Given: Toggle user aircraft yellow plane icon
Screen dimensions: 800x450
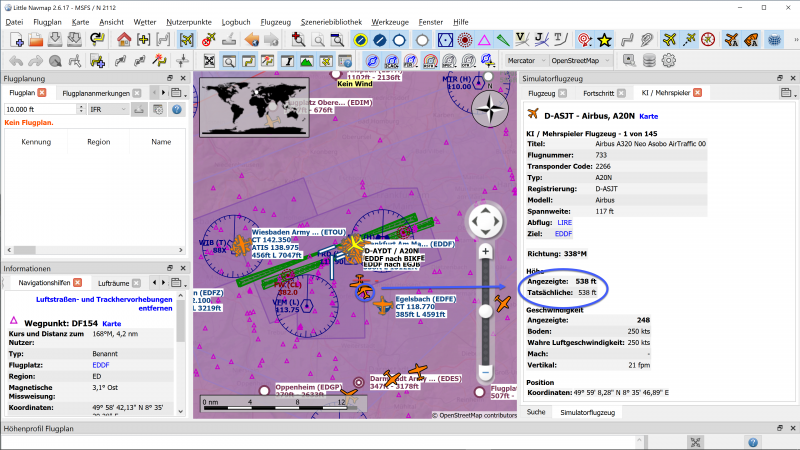Looking at the screenshot, I should pyautogui.click(x=669, y=39).
